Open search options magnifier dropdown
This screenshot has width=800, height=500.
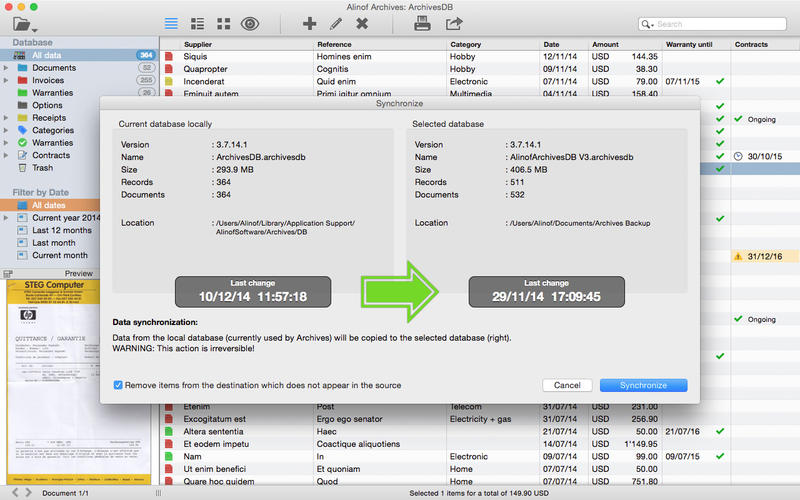coord(647,24)
